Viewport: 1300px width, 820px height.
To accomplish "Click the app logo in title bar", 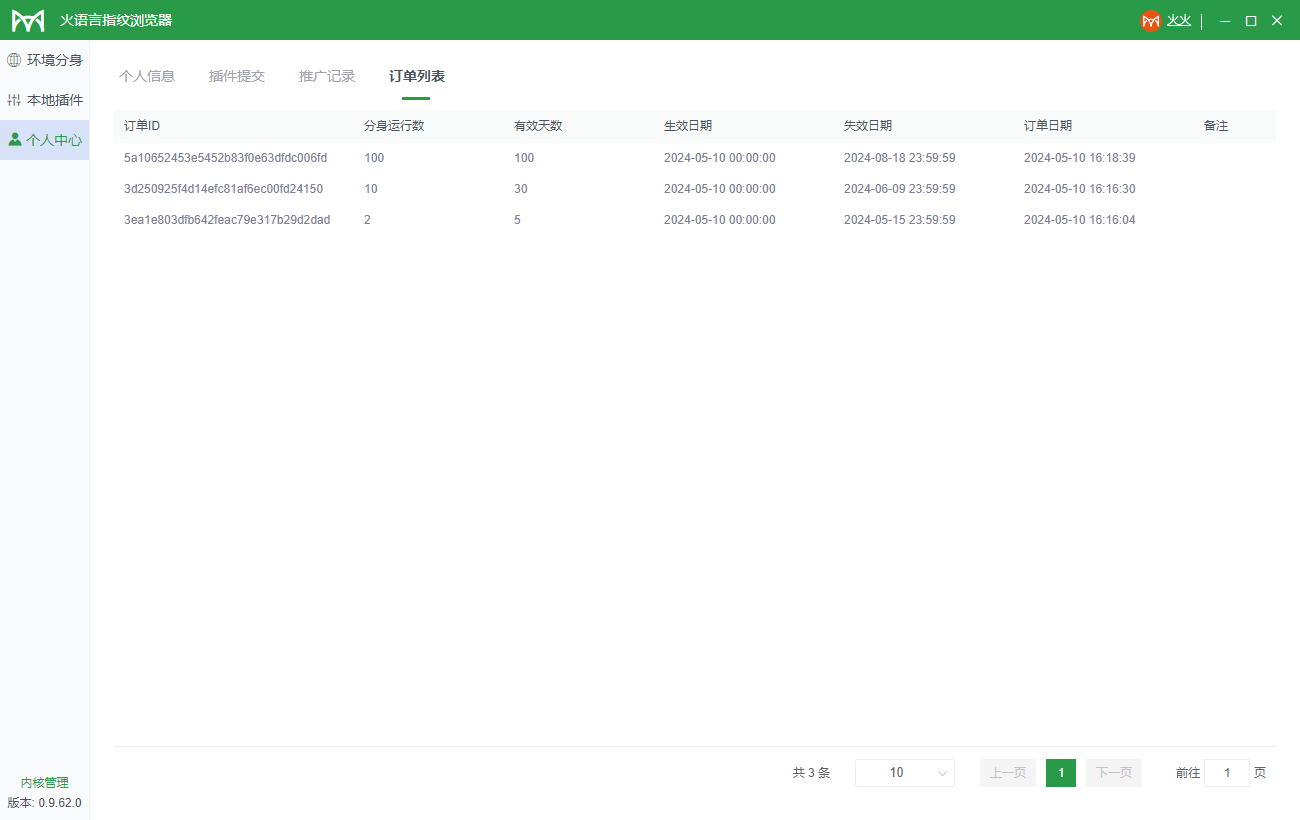I will click(x=28, y=20).
